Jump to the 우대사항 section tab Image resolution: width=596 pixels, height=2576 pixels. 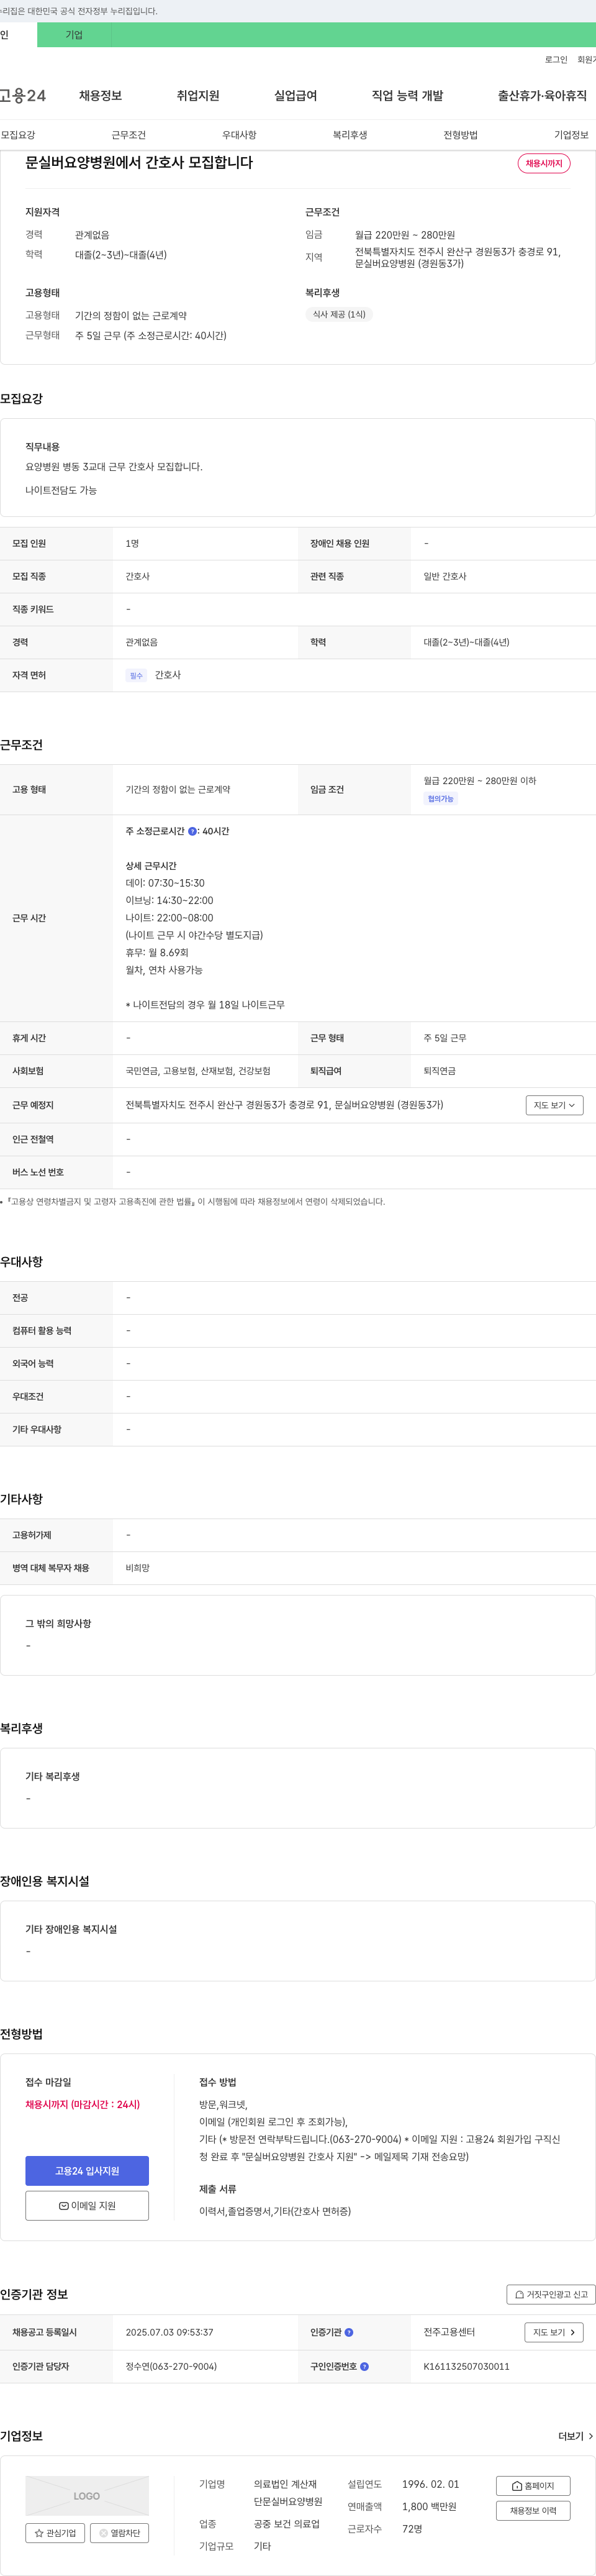click(239, 135)
